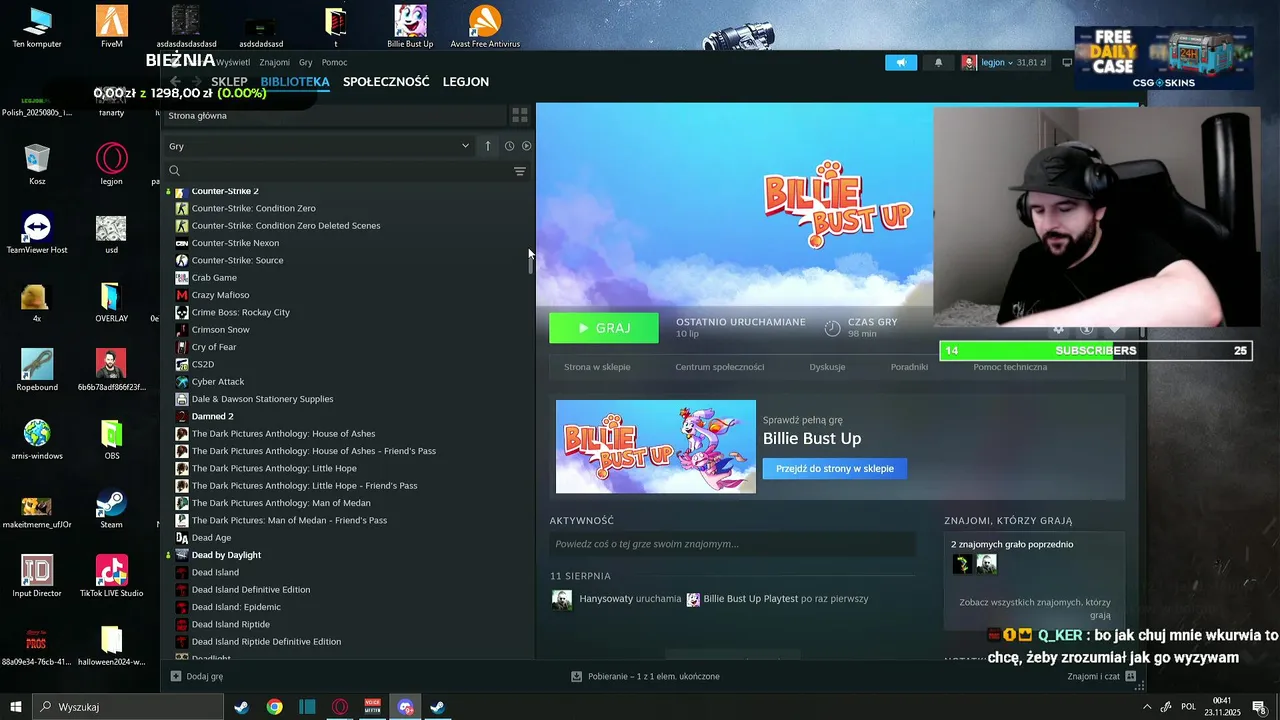Open the Gry category dropdown
The width and height of the screenshot is (1280, 720).
pos(319,146)
